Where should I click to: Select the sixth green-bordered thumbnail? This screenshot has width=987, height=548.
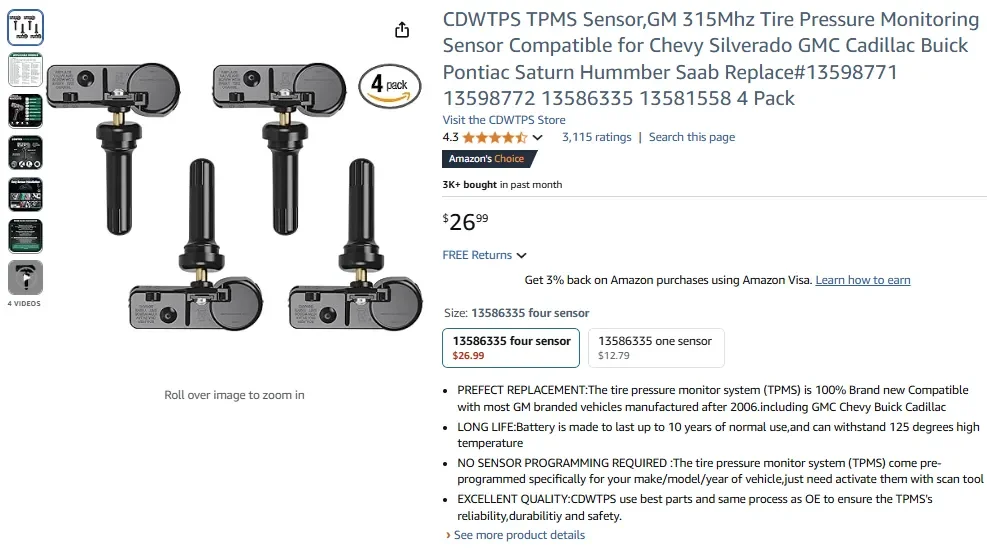(x=25, y=236)
